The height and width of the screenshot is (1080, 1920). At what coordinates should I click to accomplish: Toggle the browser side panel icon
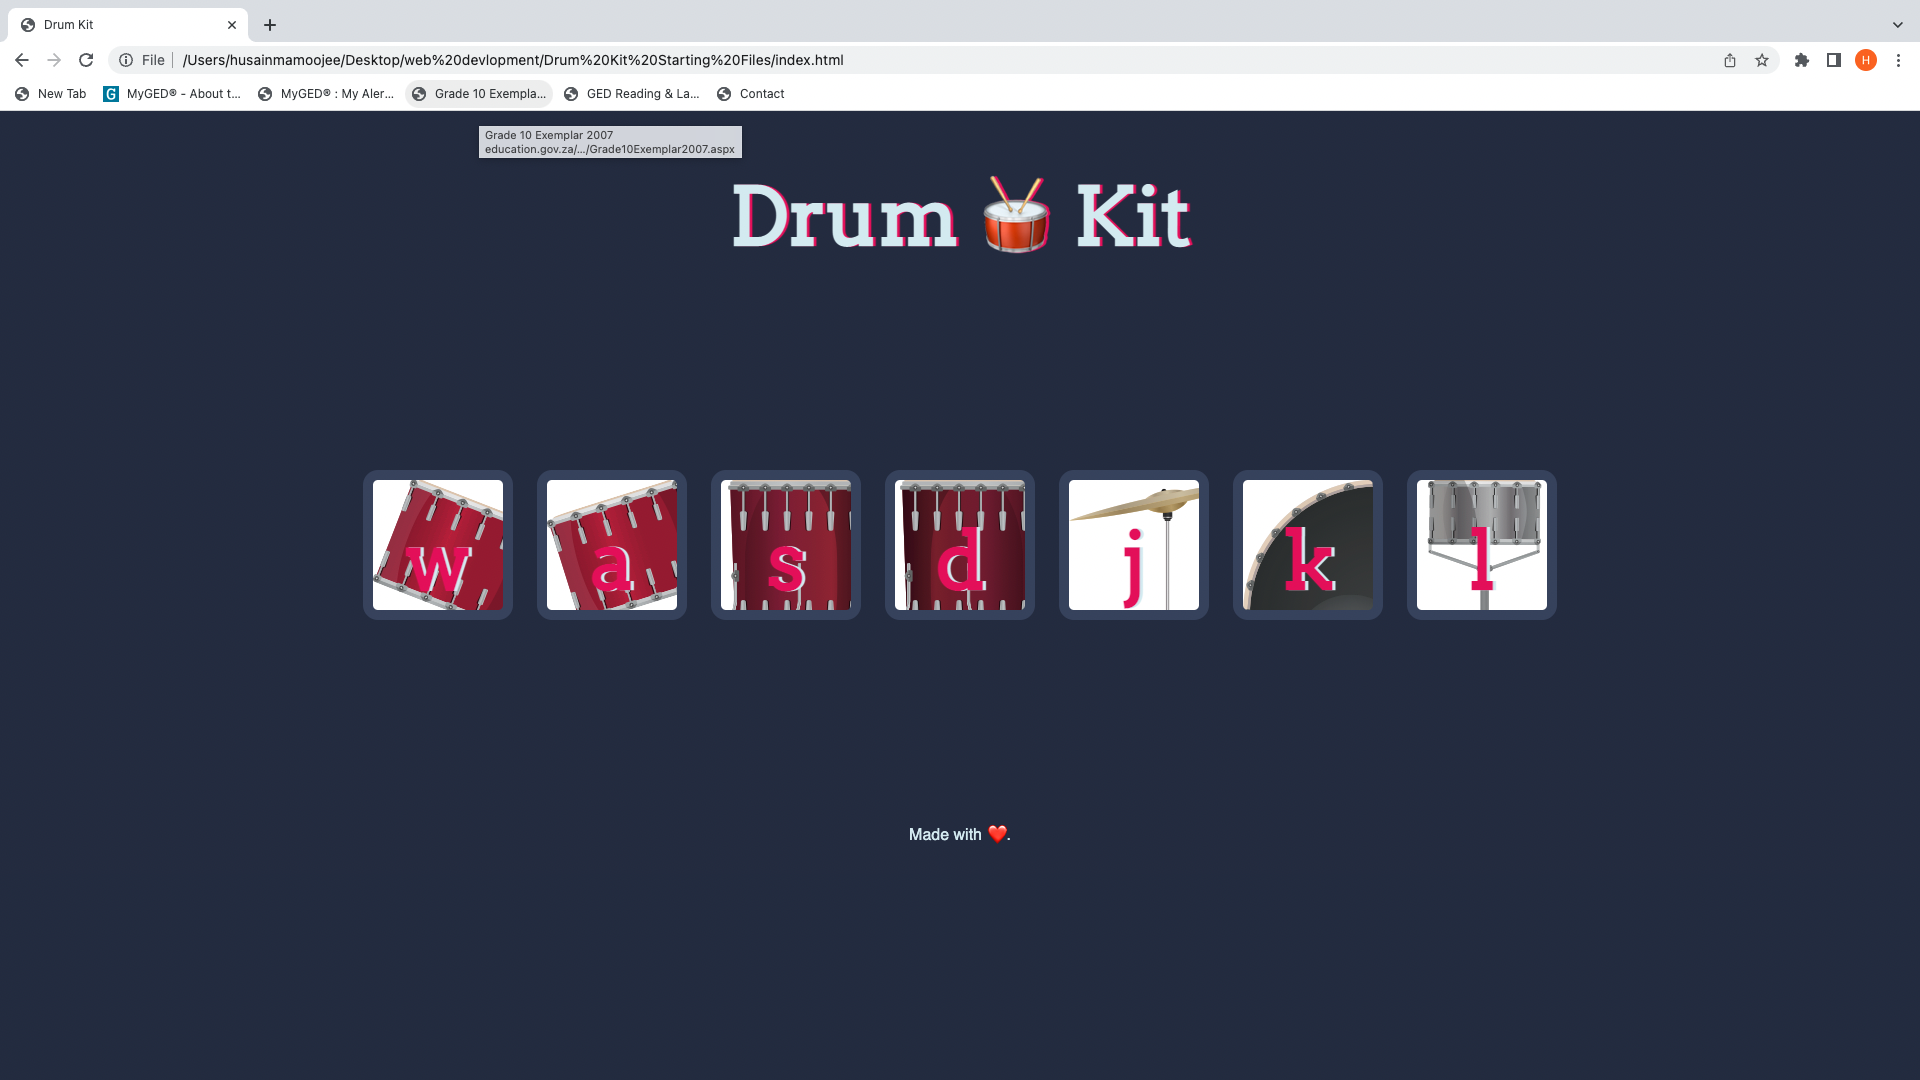click(1834, 60)
